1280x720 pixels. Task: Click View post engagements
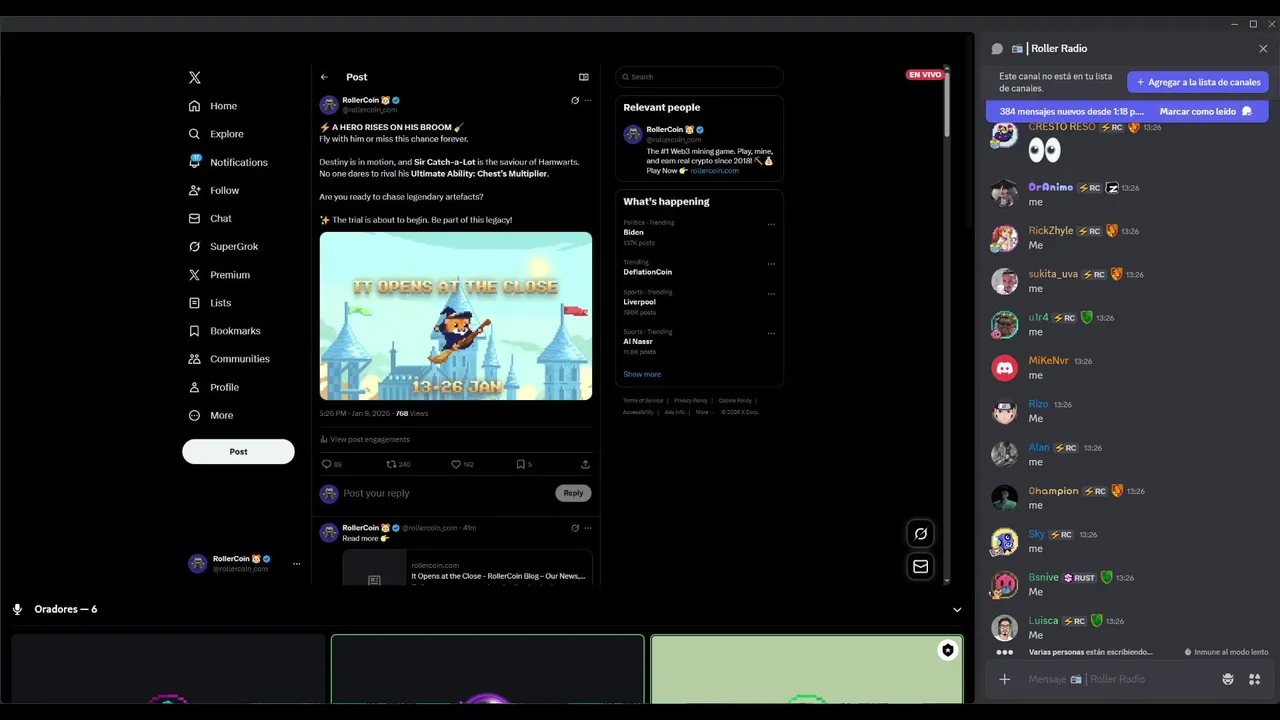(x=365, y=439)
